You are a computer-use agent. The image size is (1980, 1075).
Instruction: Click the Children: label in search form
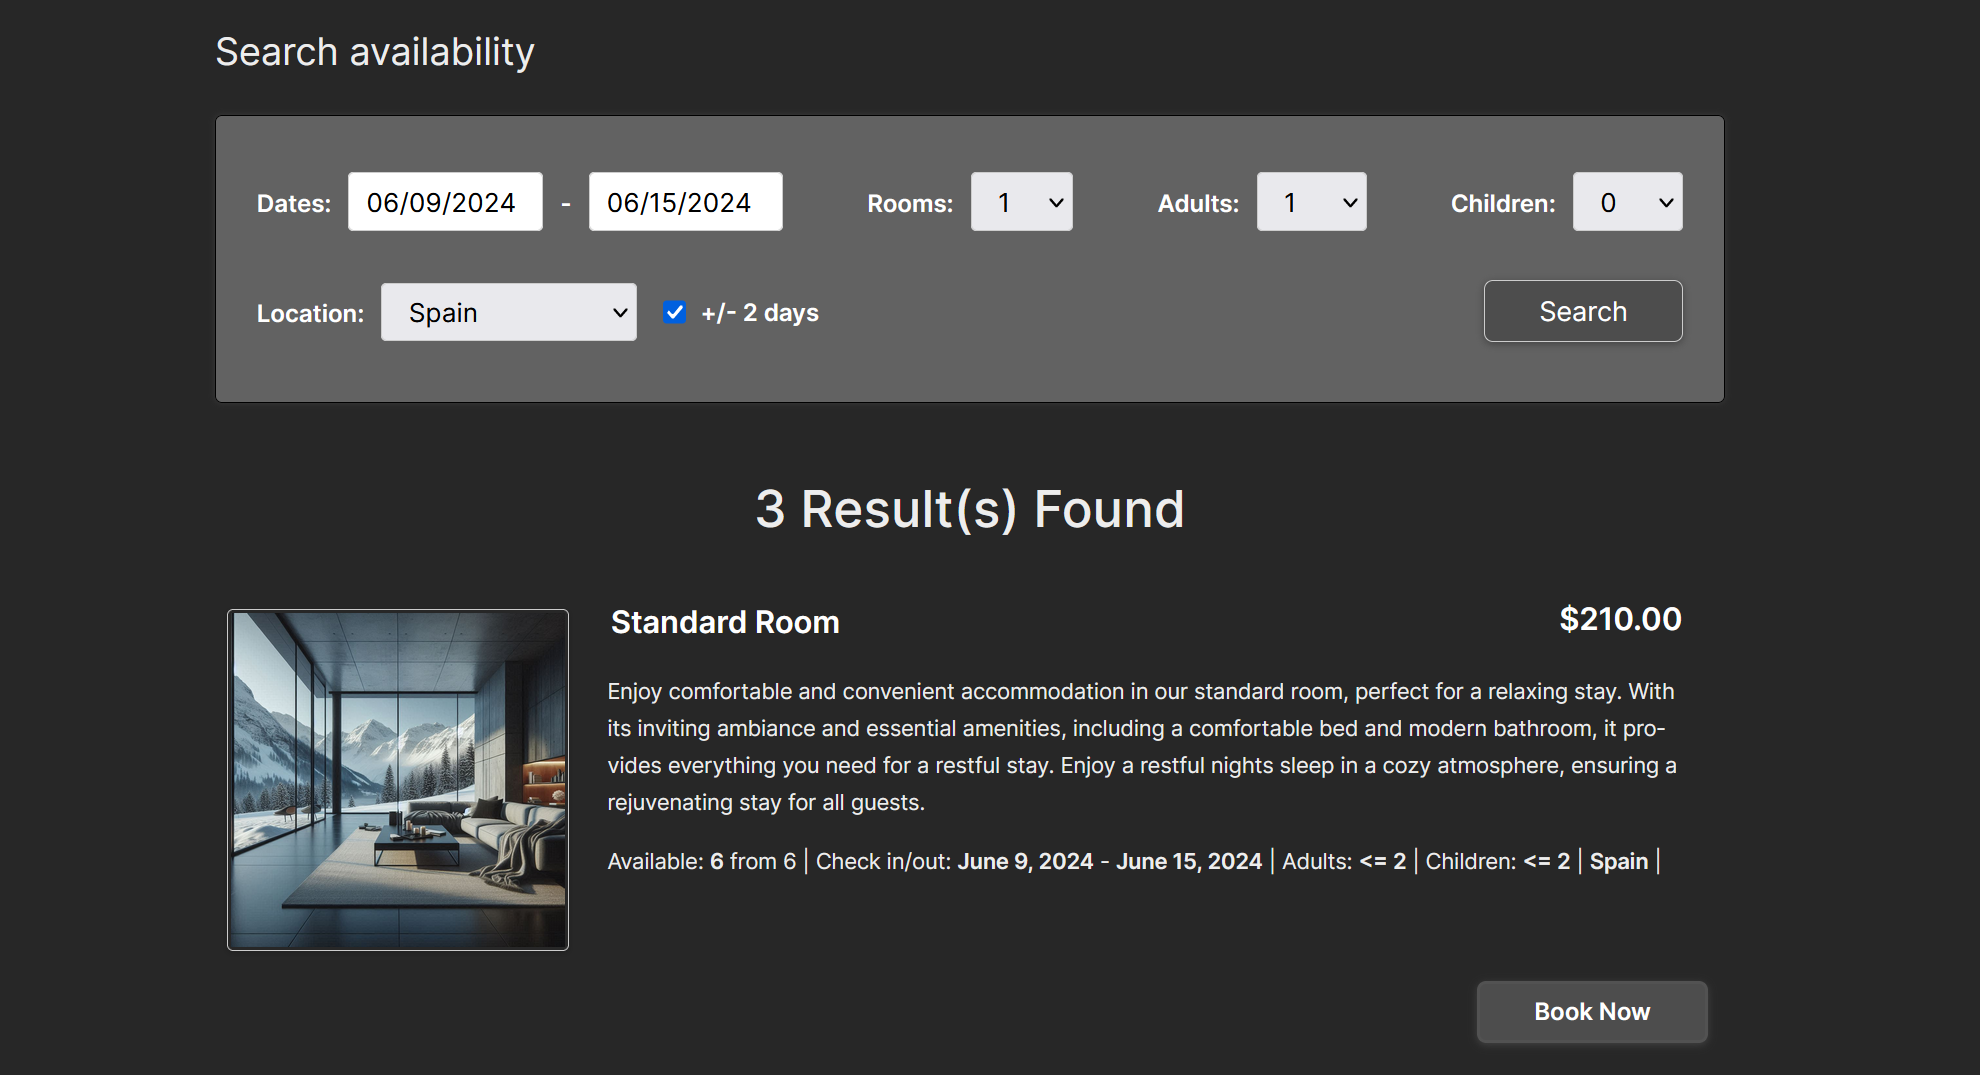pyautogui.click(x=1503, y=203)
